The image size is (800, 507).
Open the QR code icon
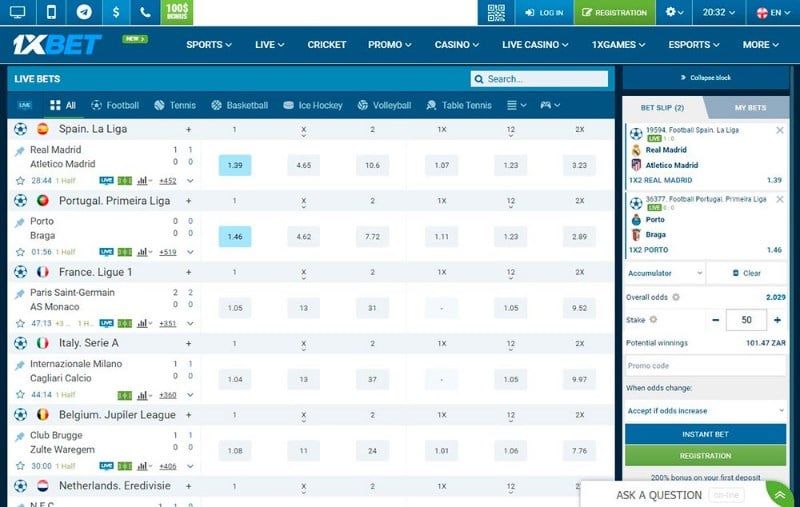point(495,12)
